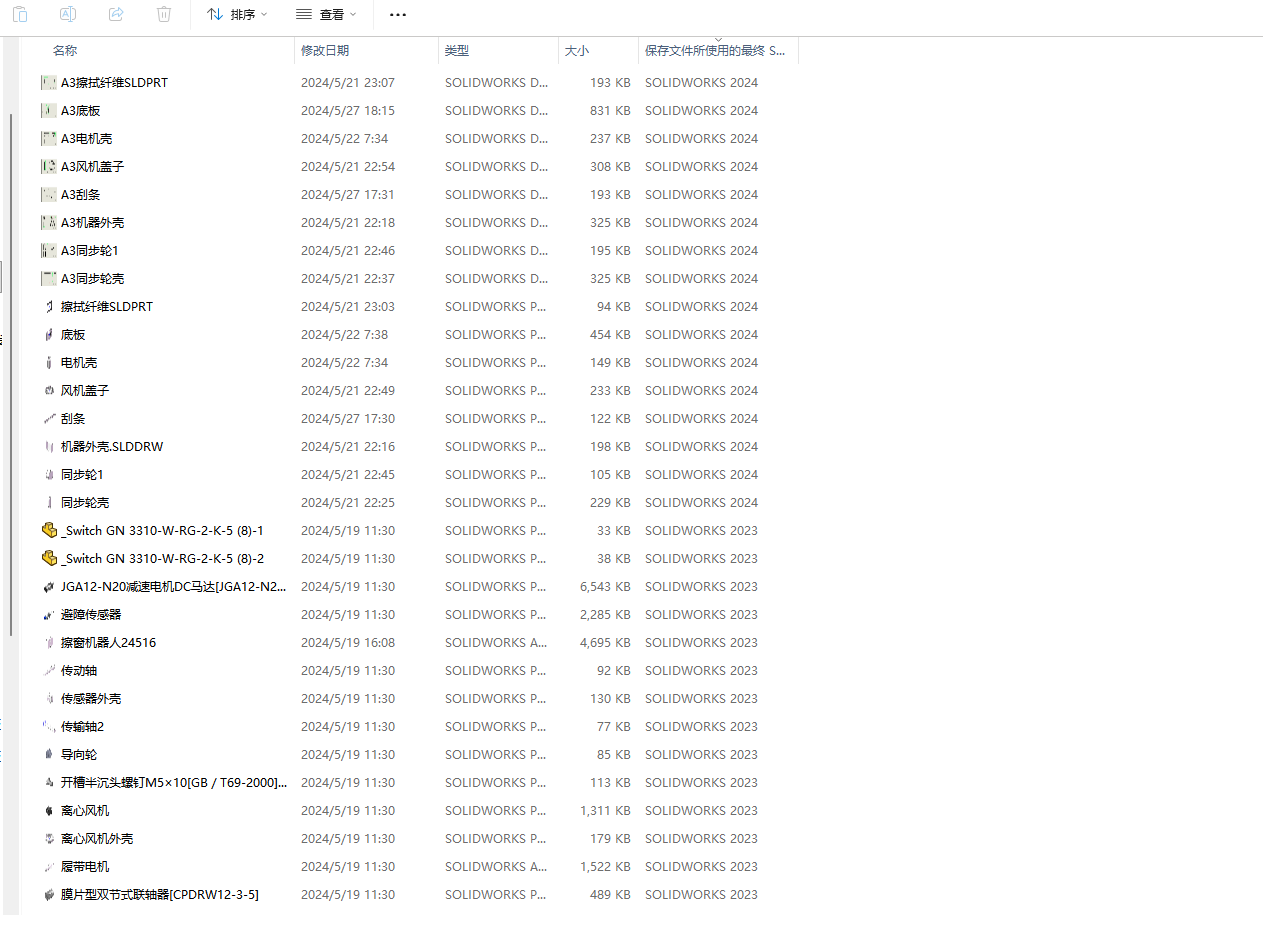Click the Paste toolbar icon
The width and height of the screenshot is (1263, 941).
pyautogui.click(x=19, y=14)
